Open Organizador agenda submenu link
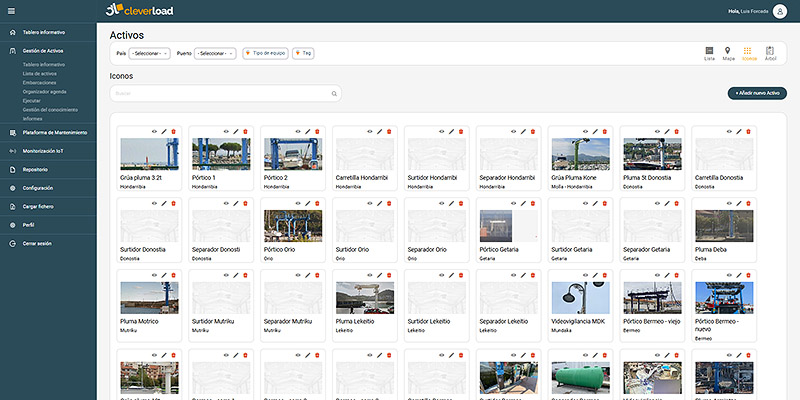Screen dimensions: 800x400 coord(44,92)
